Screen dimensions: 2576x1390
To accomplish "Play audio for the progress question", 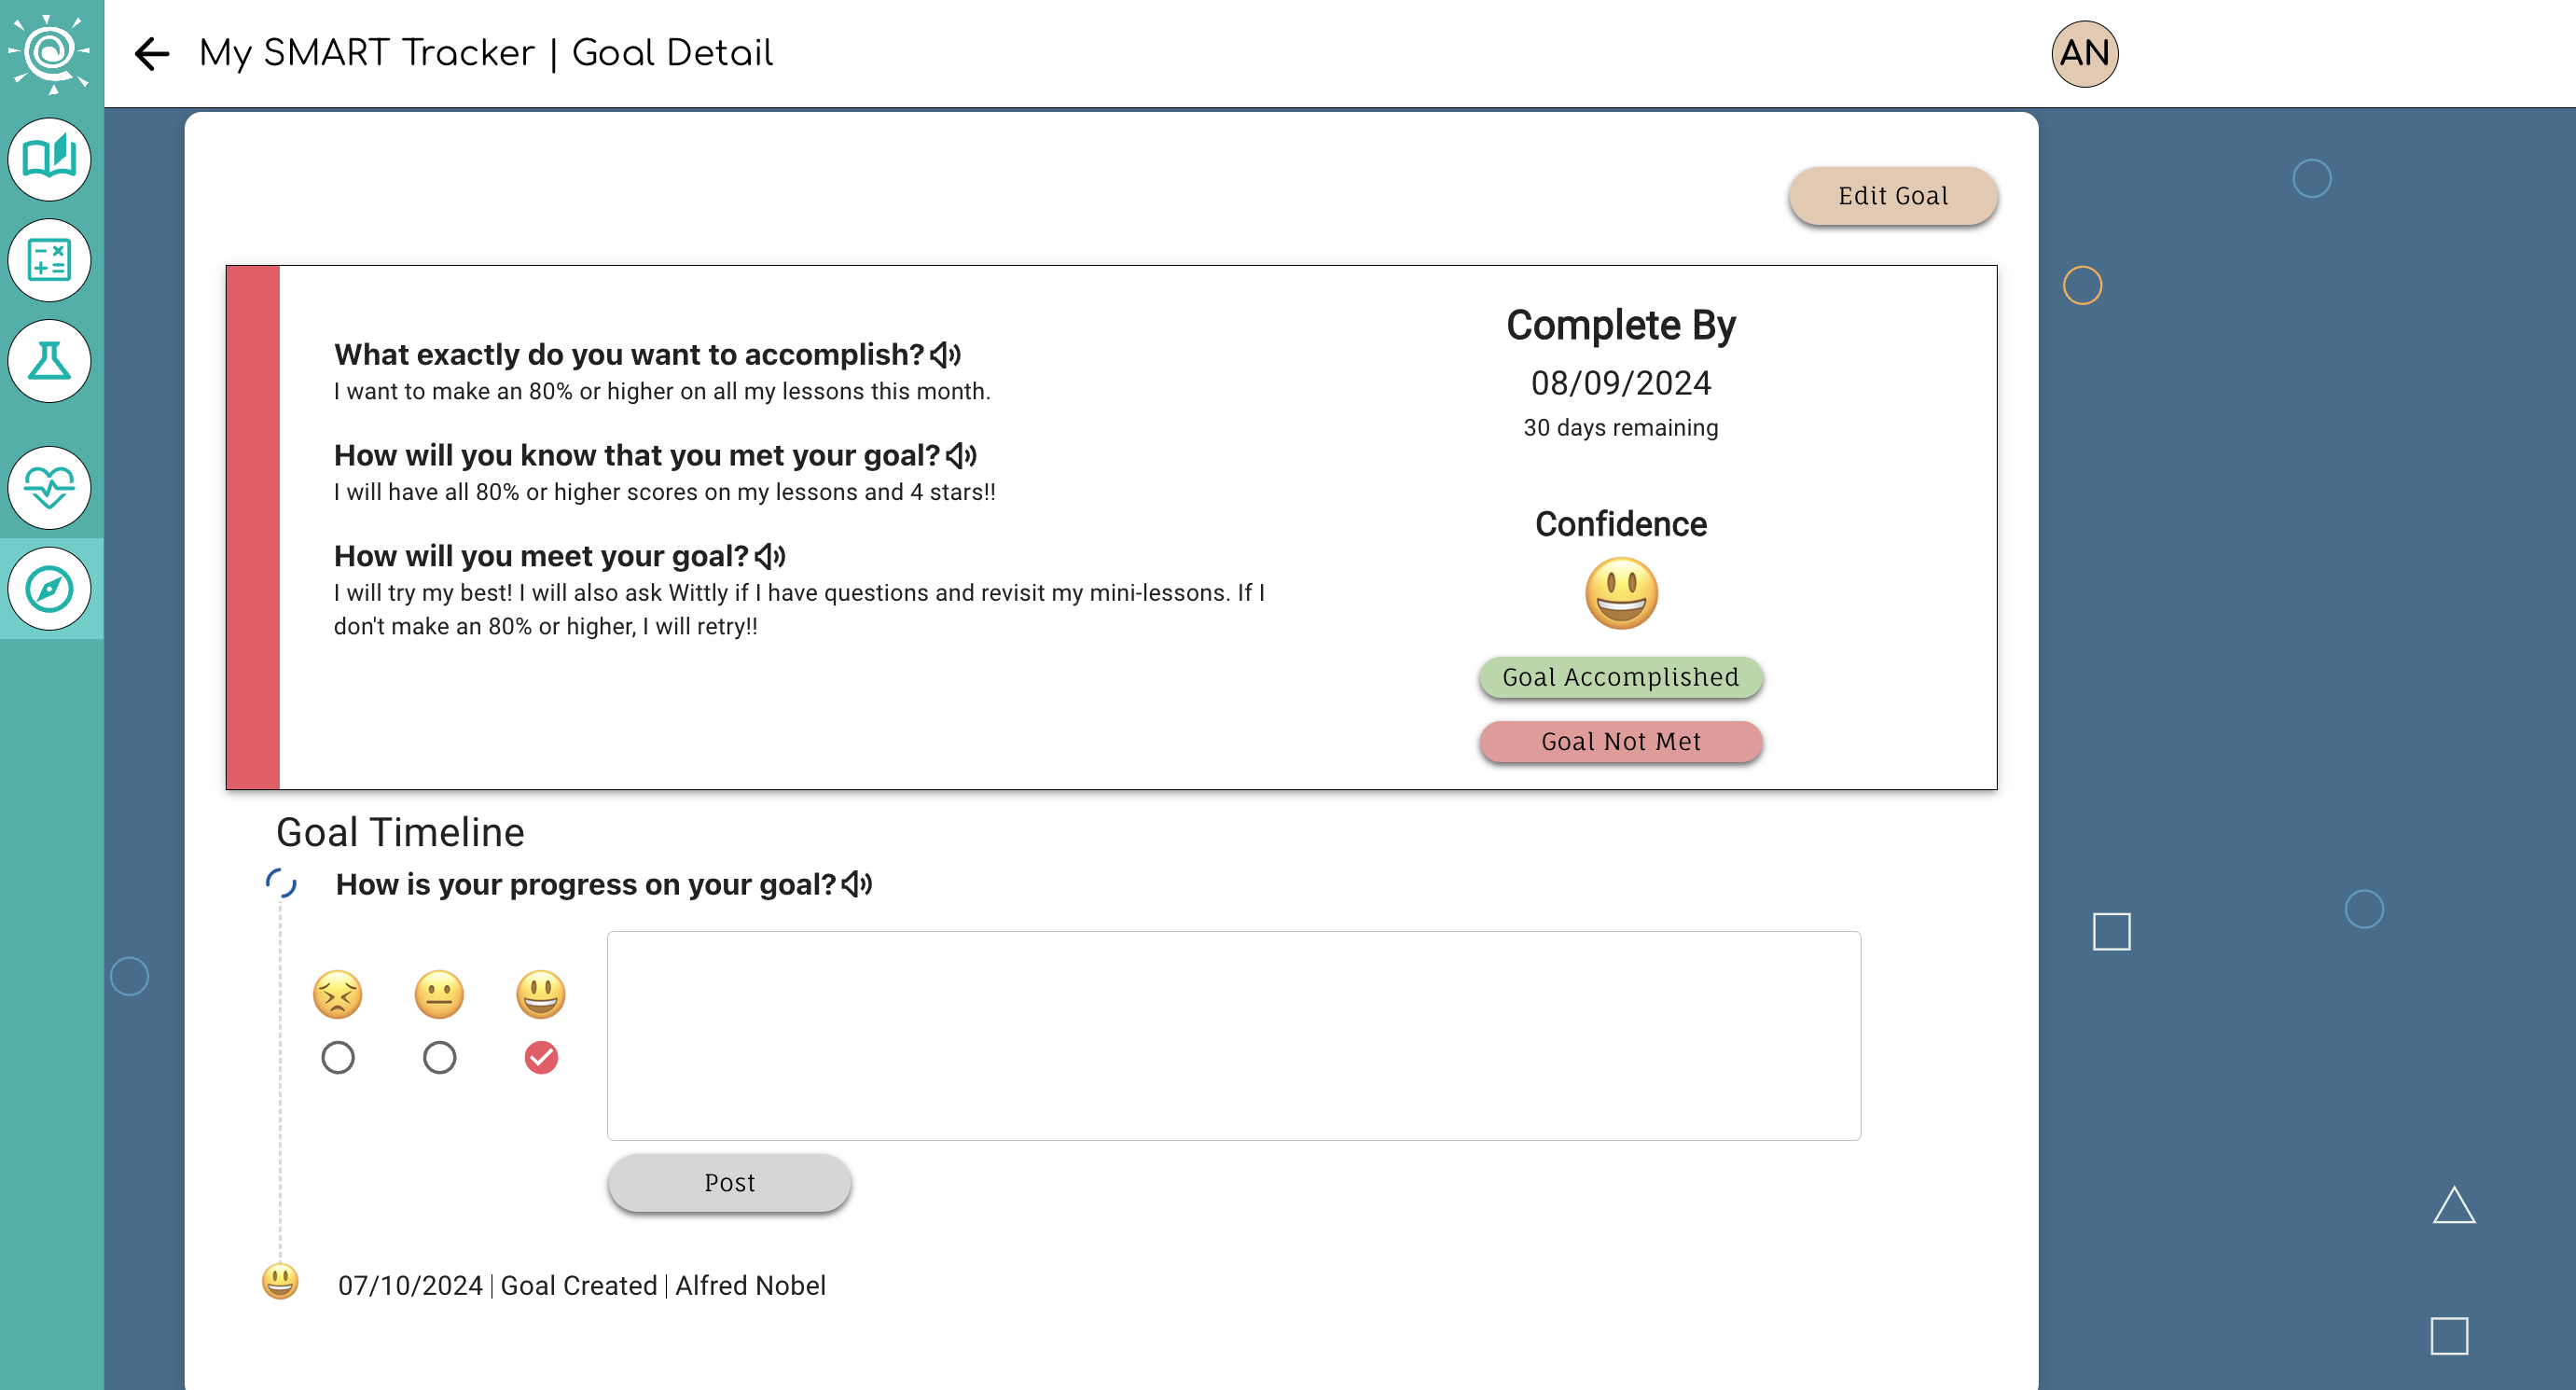I will 857,884.
